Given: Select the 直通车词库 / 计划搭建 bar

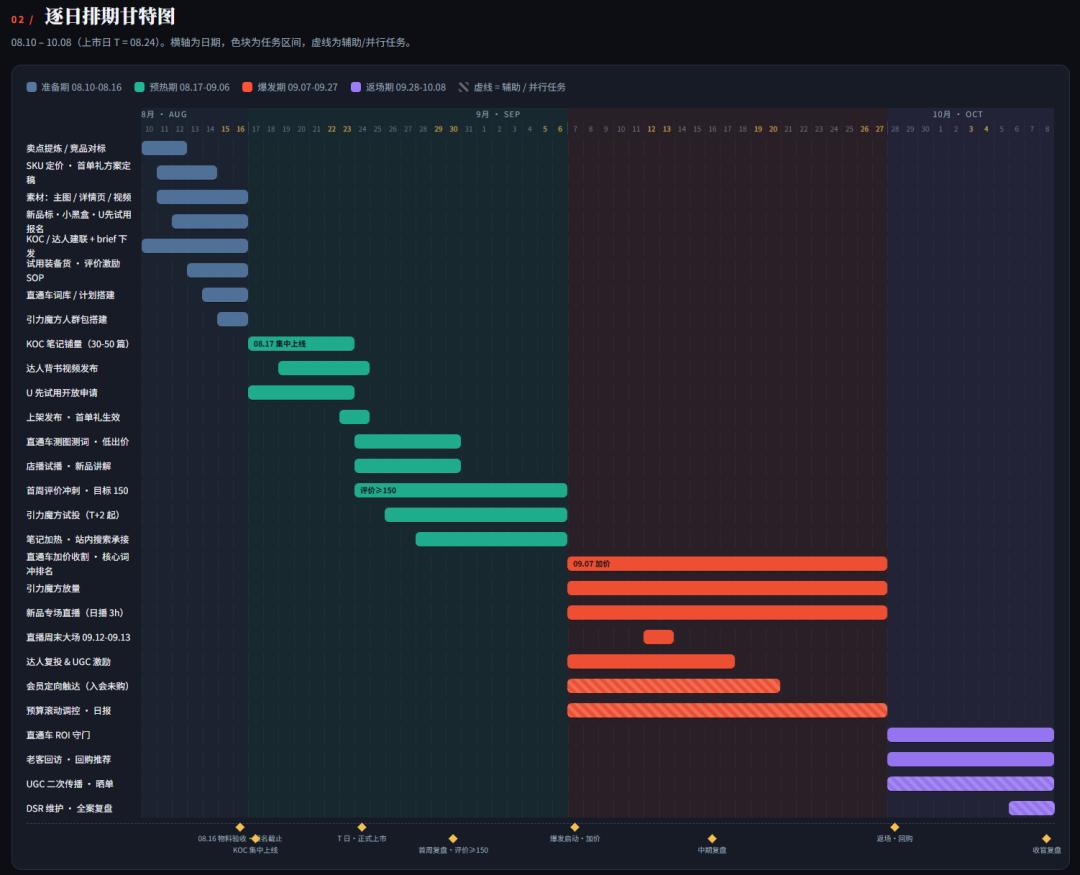Looking at the screenshot, I should click(225, 295).
